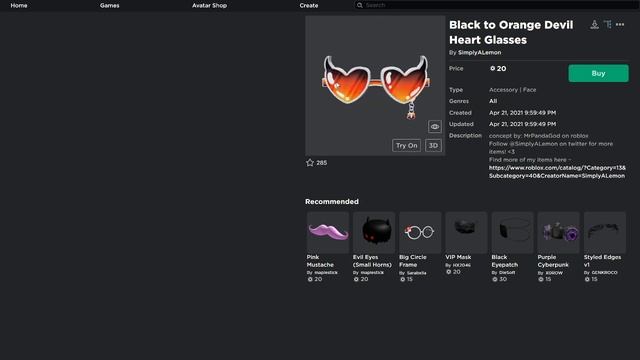
Task: Click the Robux icon under Purple Cyberpunk
Action: (540, 280)
